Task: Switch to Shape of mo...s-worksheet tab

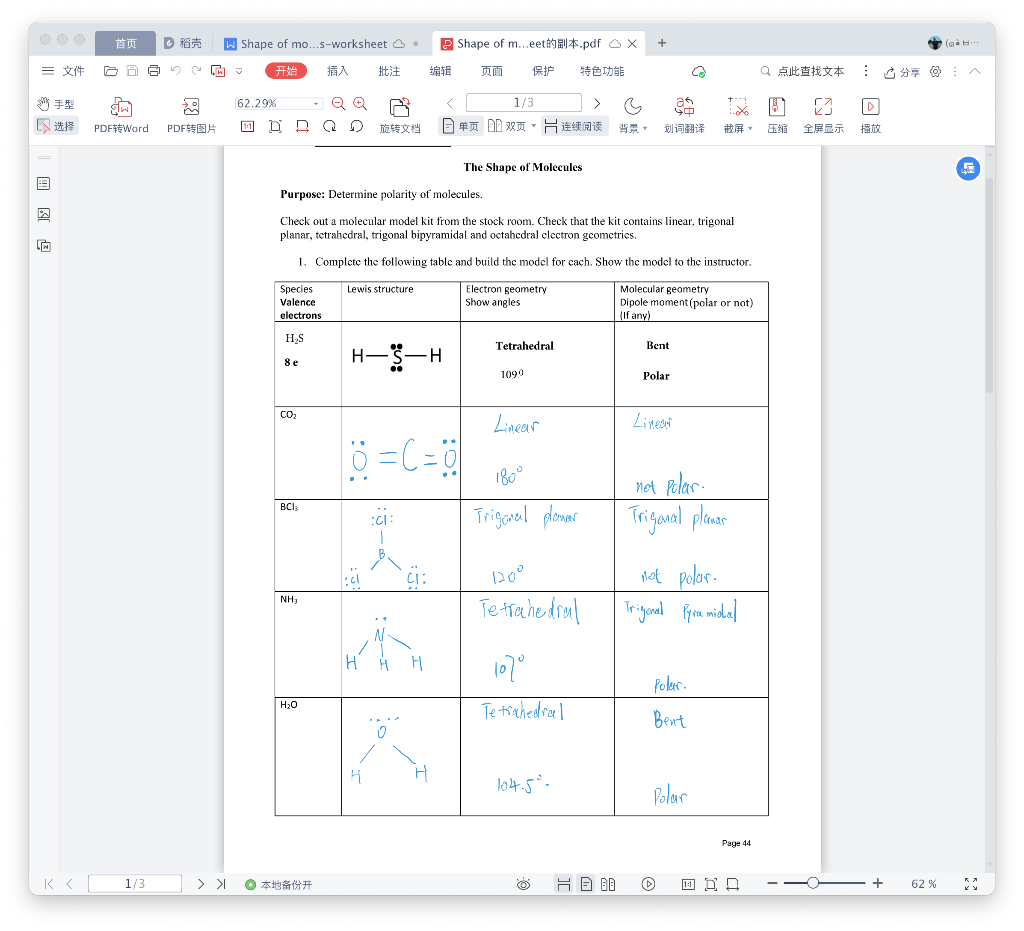Action: coord(315,44)
